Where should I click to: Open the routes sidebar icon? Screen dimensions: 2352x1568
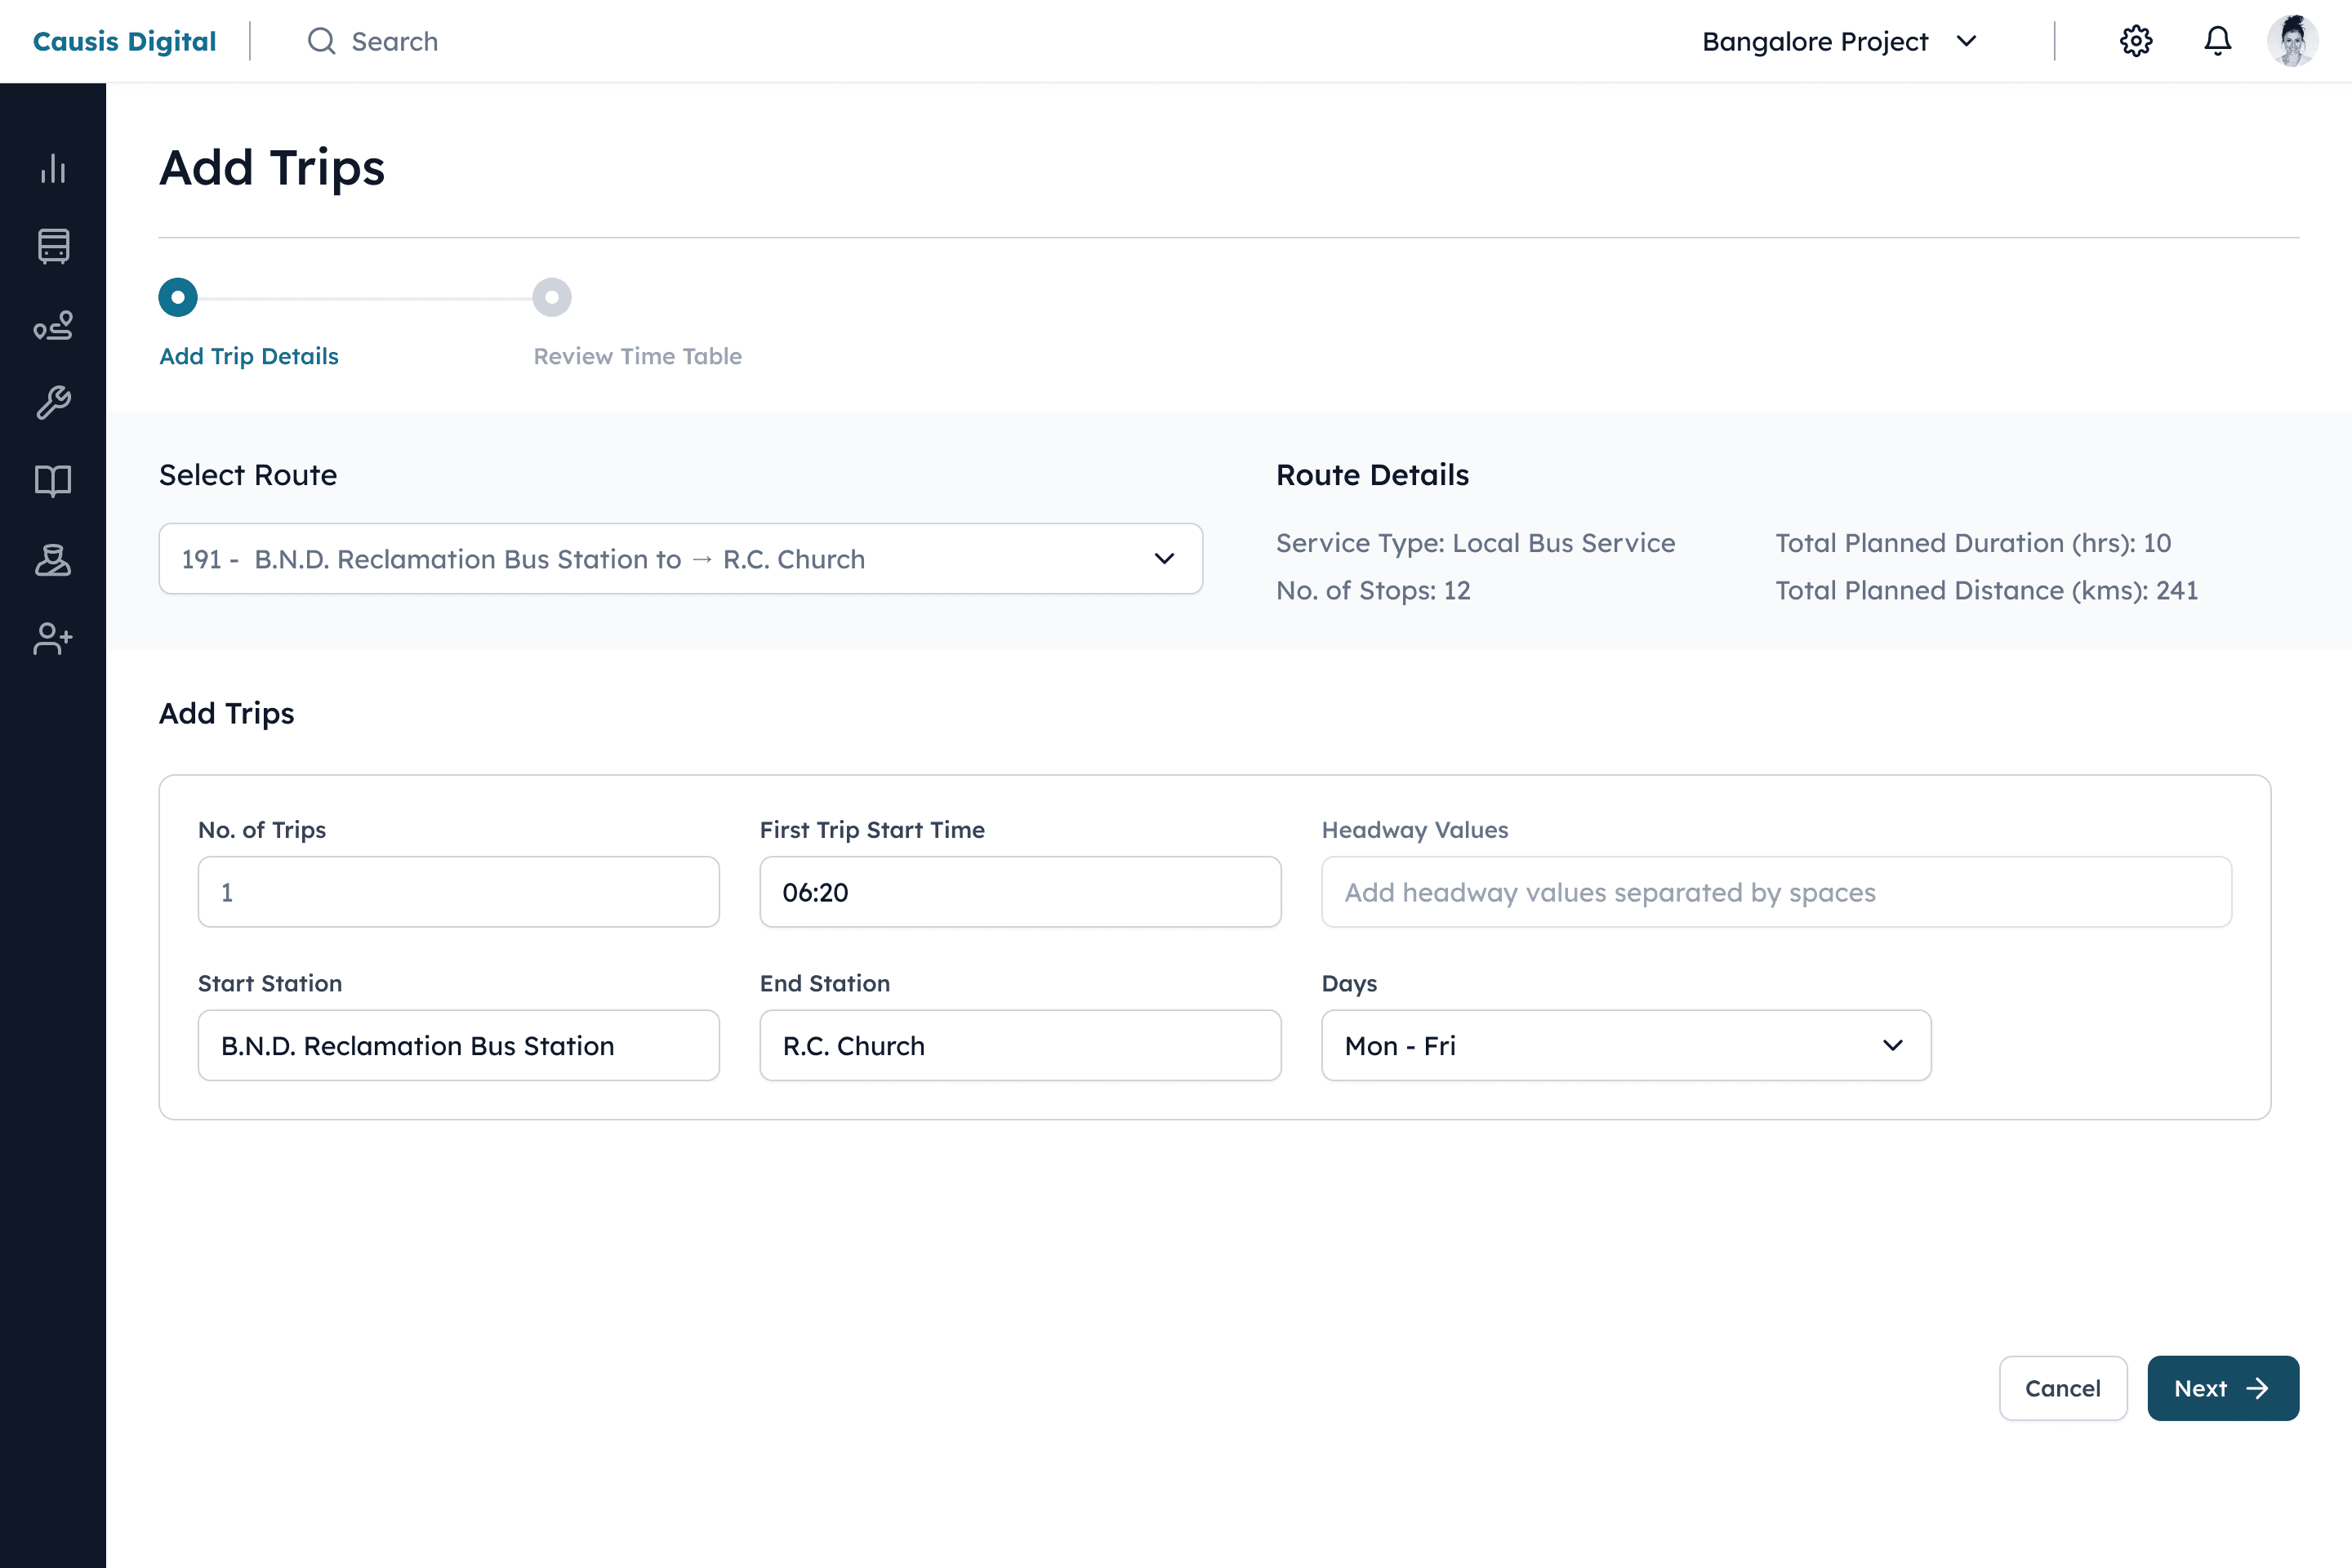click(53, 325)
